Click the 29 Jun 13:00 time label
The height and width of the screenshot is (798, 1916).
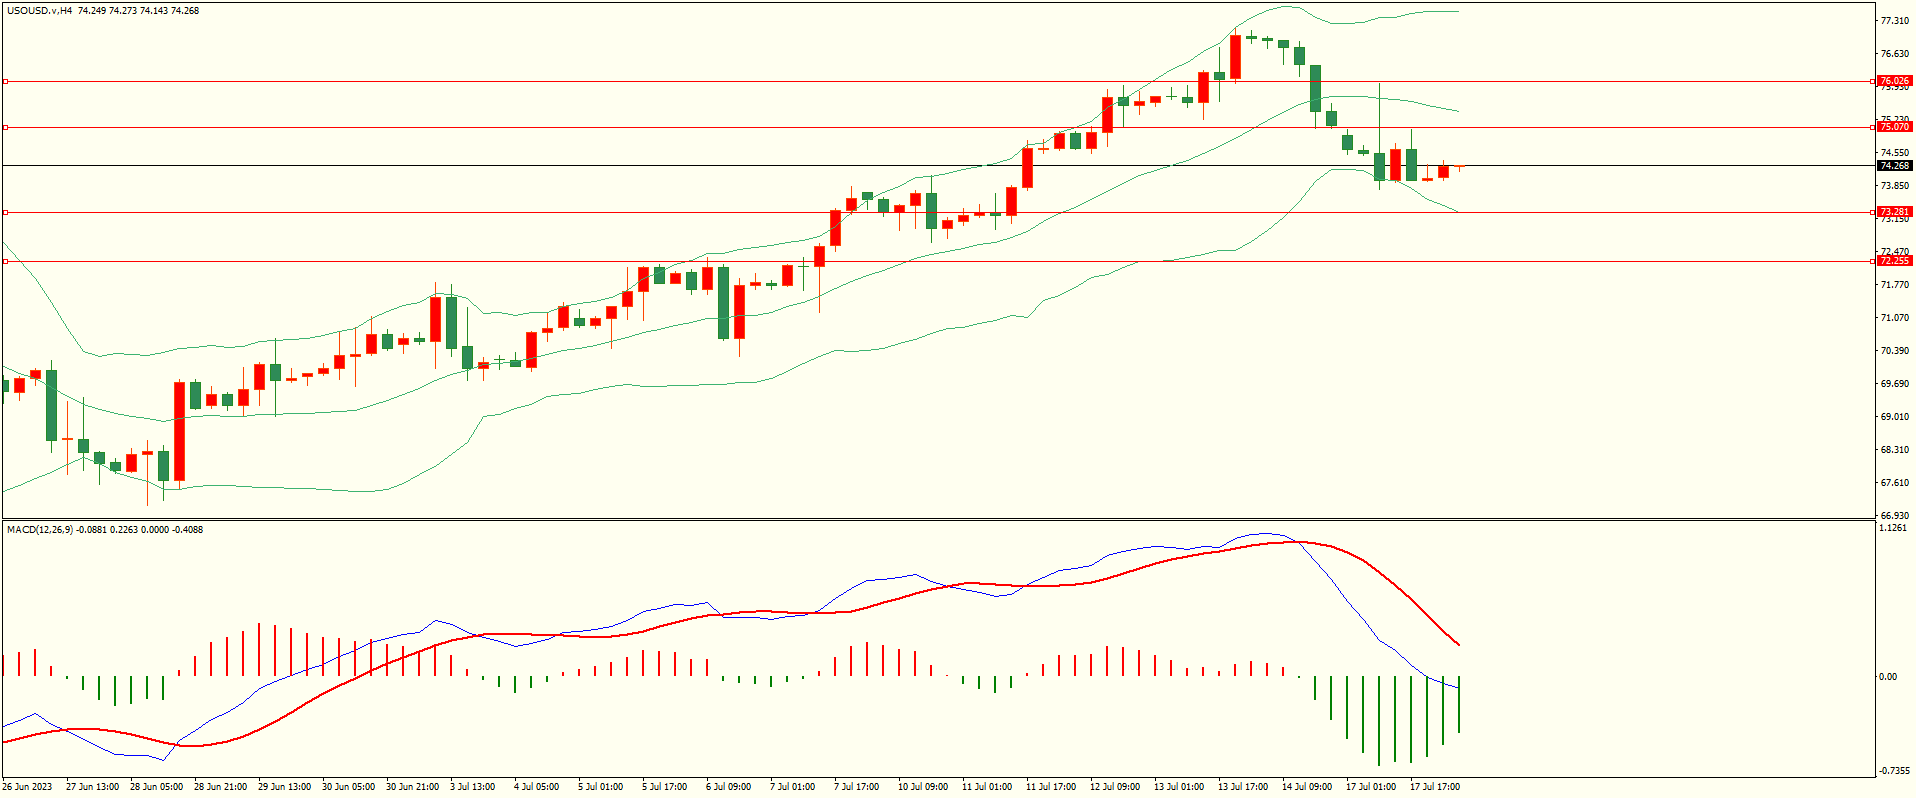pos(284,787)
